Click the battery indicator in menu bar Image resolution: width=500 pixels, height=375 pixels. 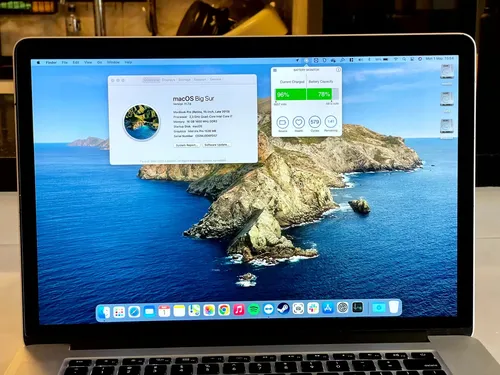coord(382,59)
